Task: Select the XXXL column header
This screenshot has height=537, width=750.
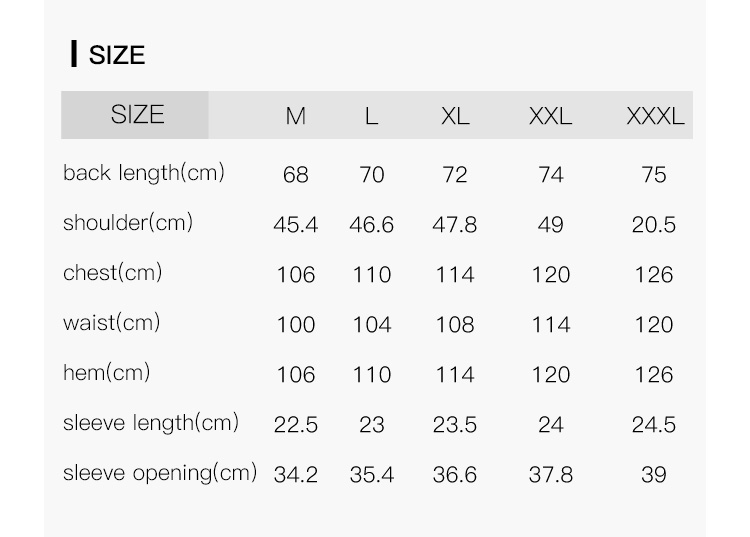Action: (x=655, y=116)
